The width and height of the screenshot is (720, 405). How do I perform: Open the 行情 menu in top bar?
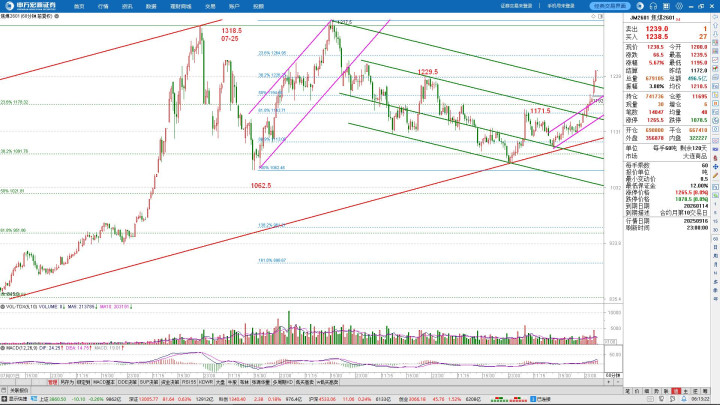pos(103,6)
